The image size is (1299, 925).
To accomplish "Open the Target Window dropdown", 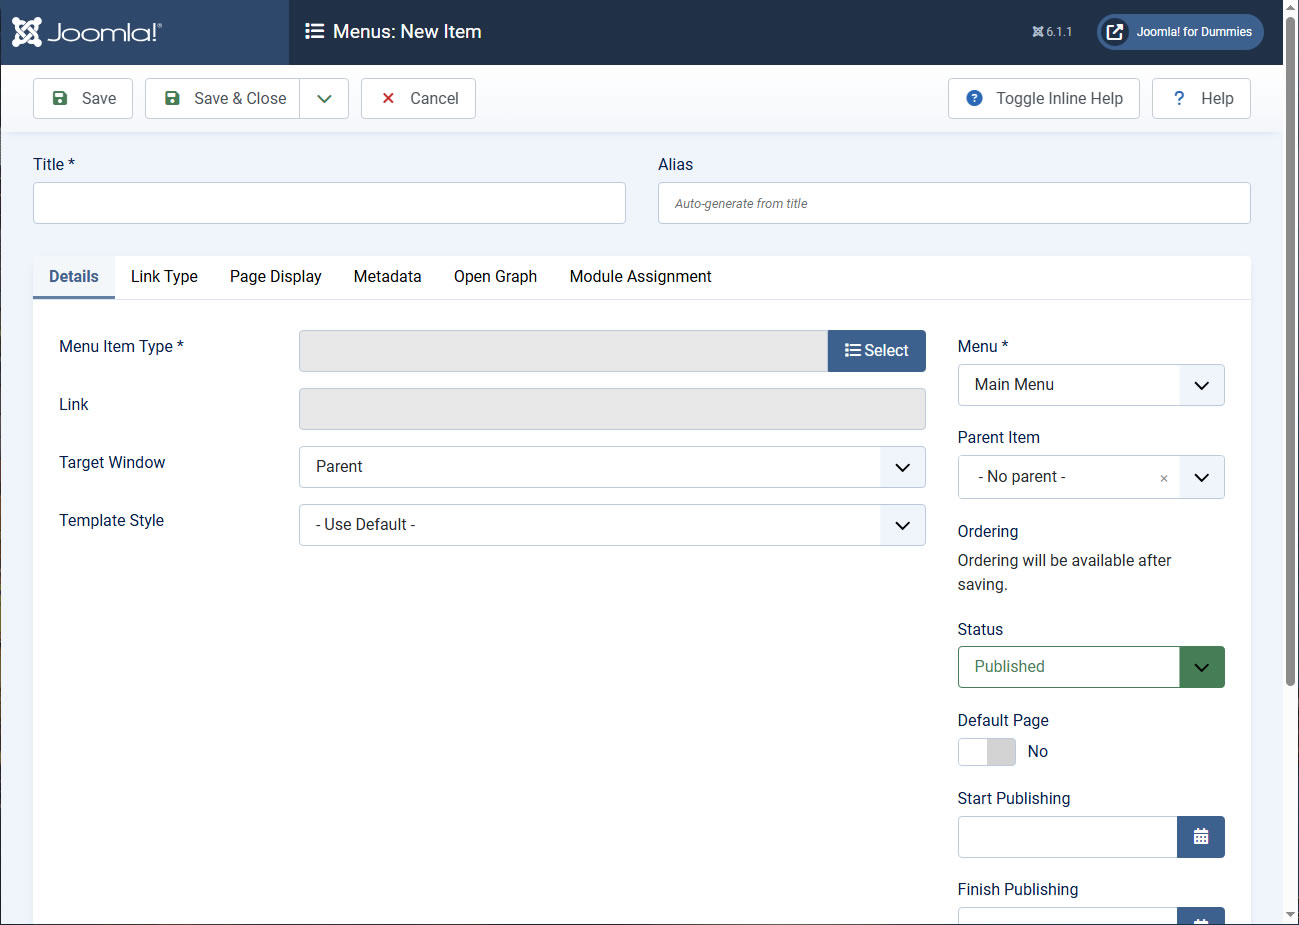I will coord(612,467).
